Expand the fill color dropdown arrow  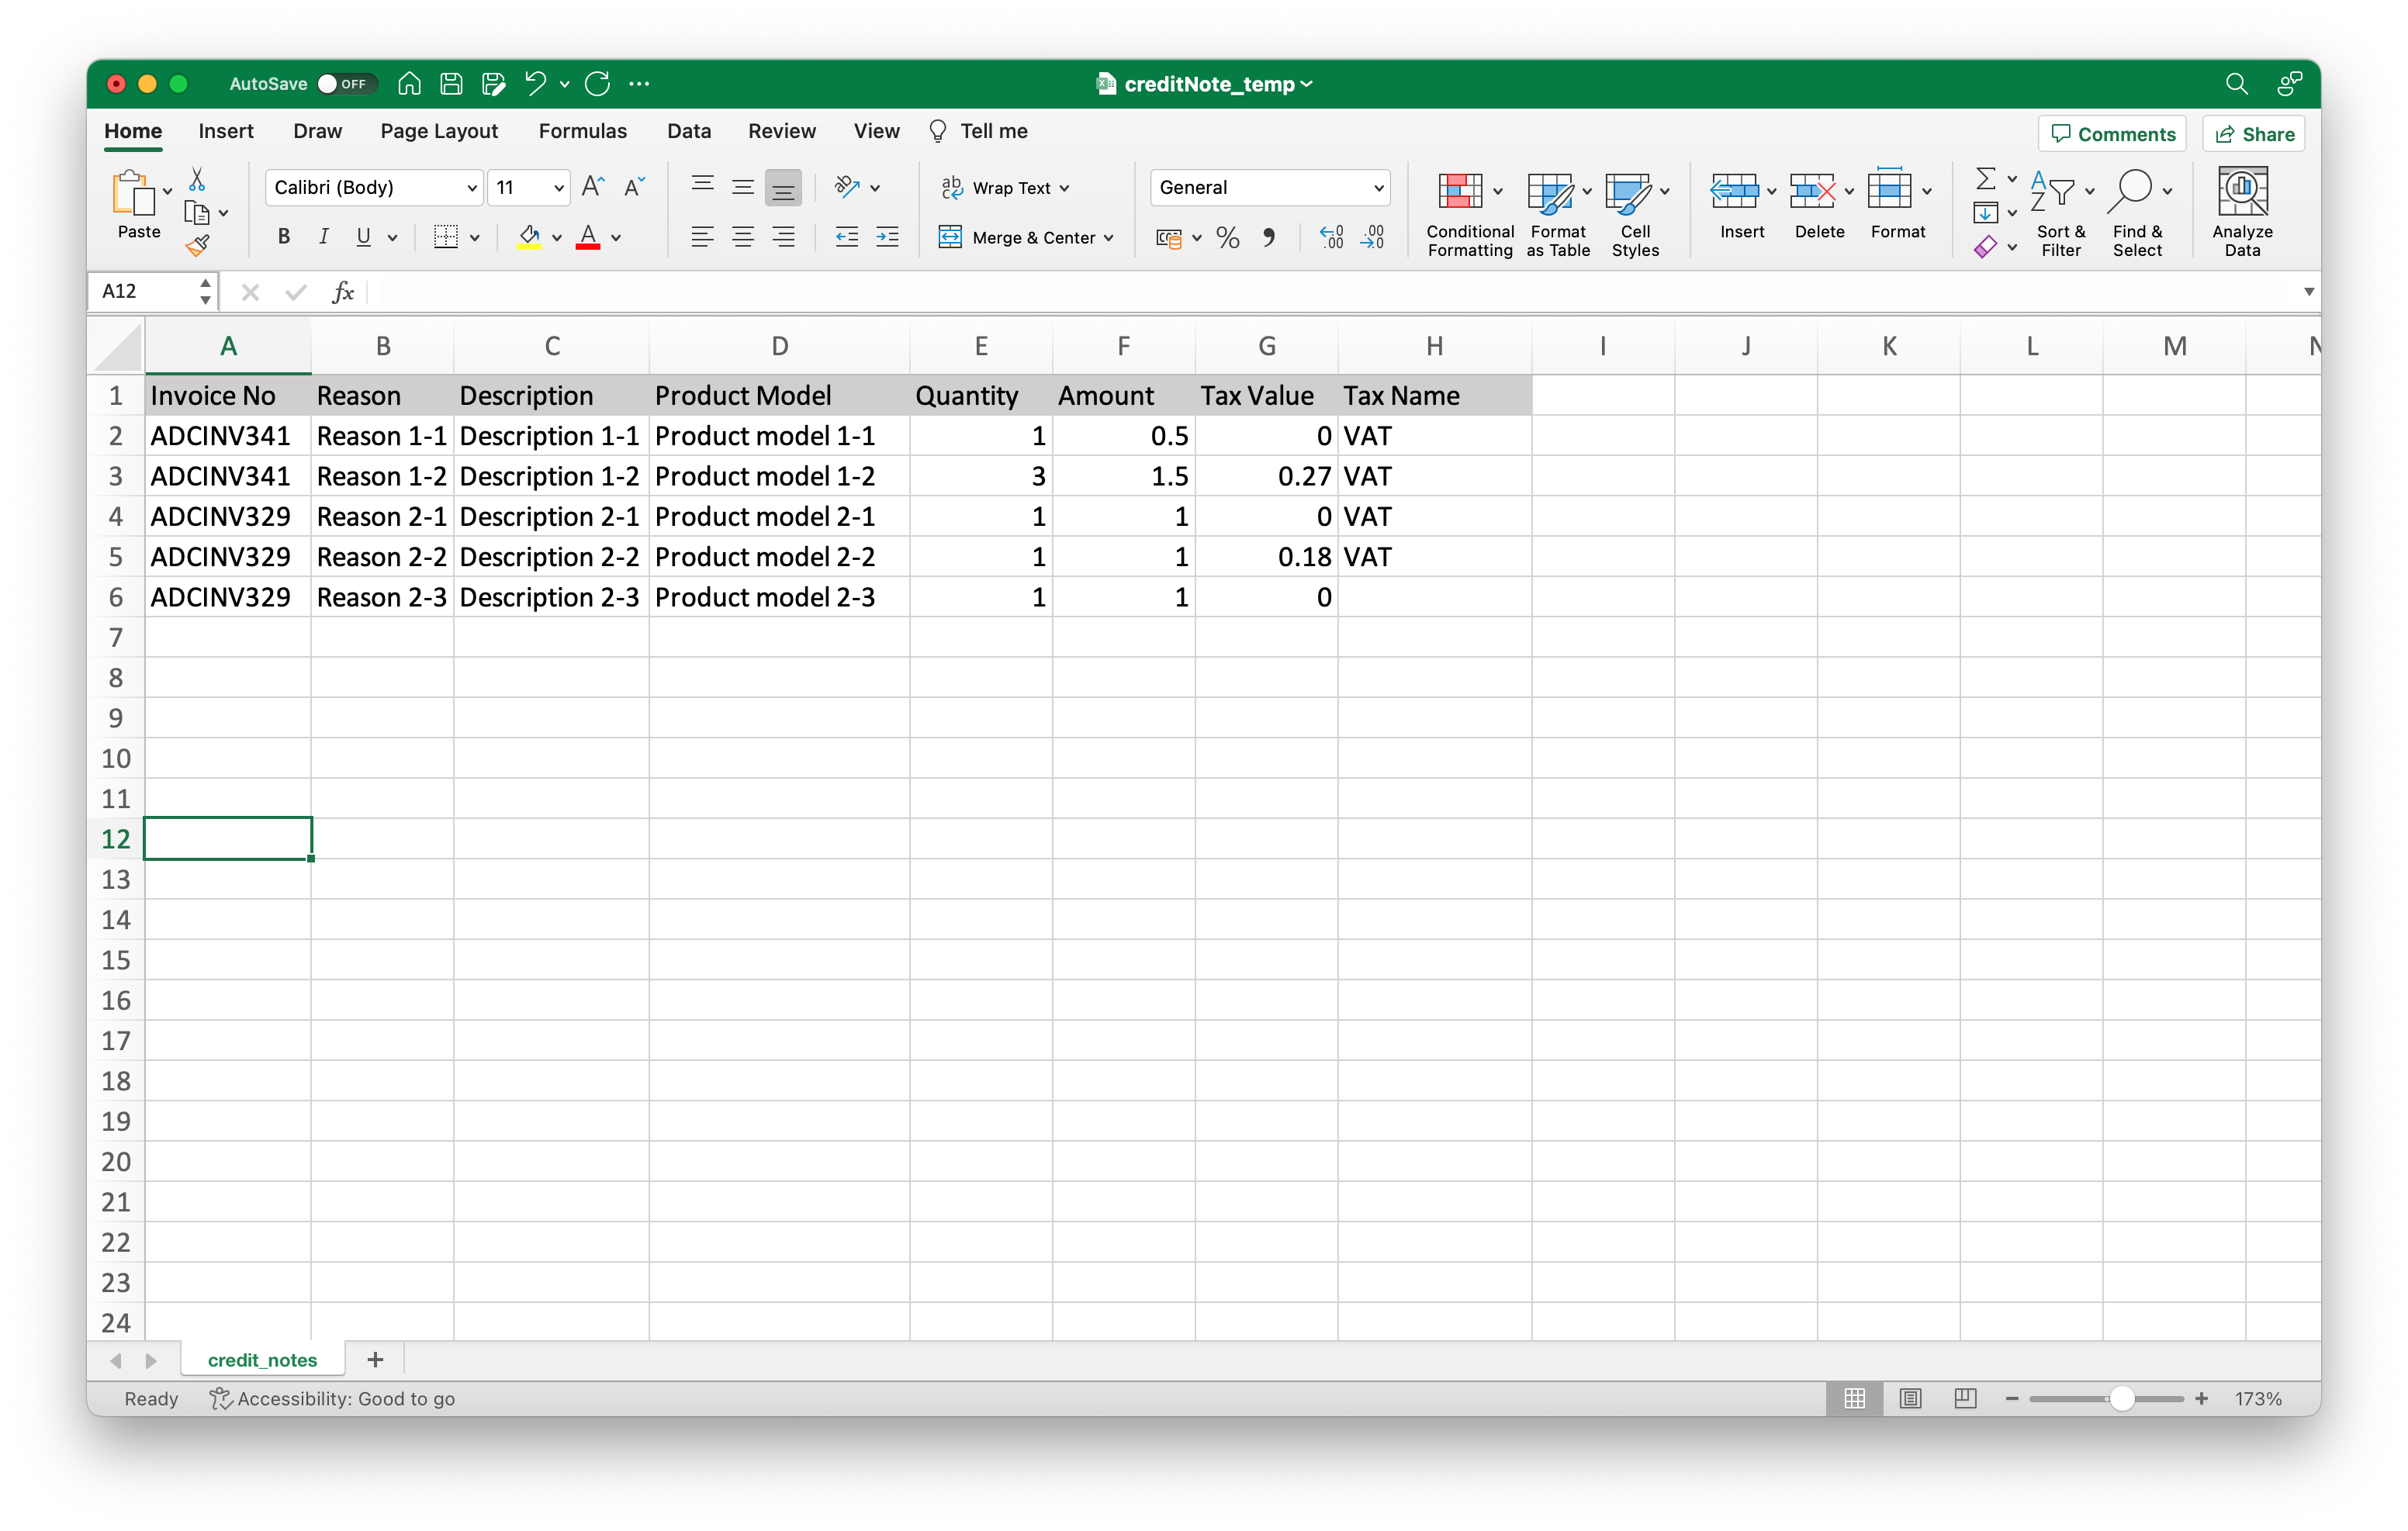(557, 237)
